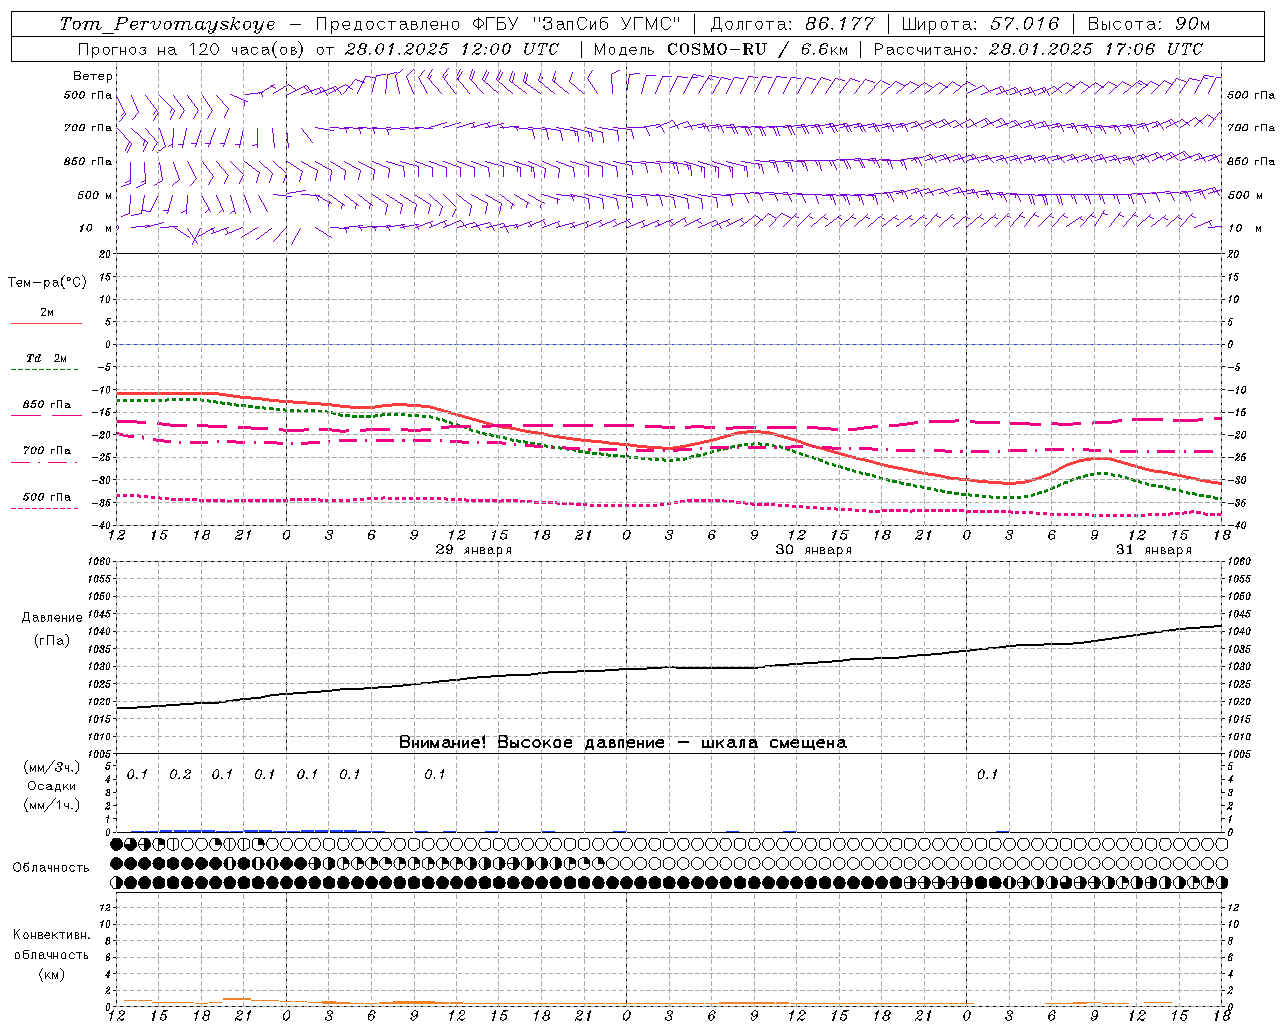Click the station name Tom_Pervomayskoye
The width and height of the screenshot is (1280, 1024).
point(167,24)
